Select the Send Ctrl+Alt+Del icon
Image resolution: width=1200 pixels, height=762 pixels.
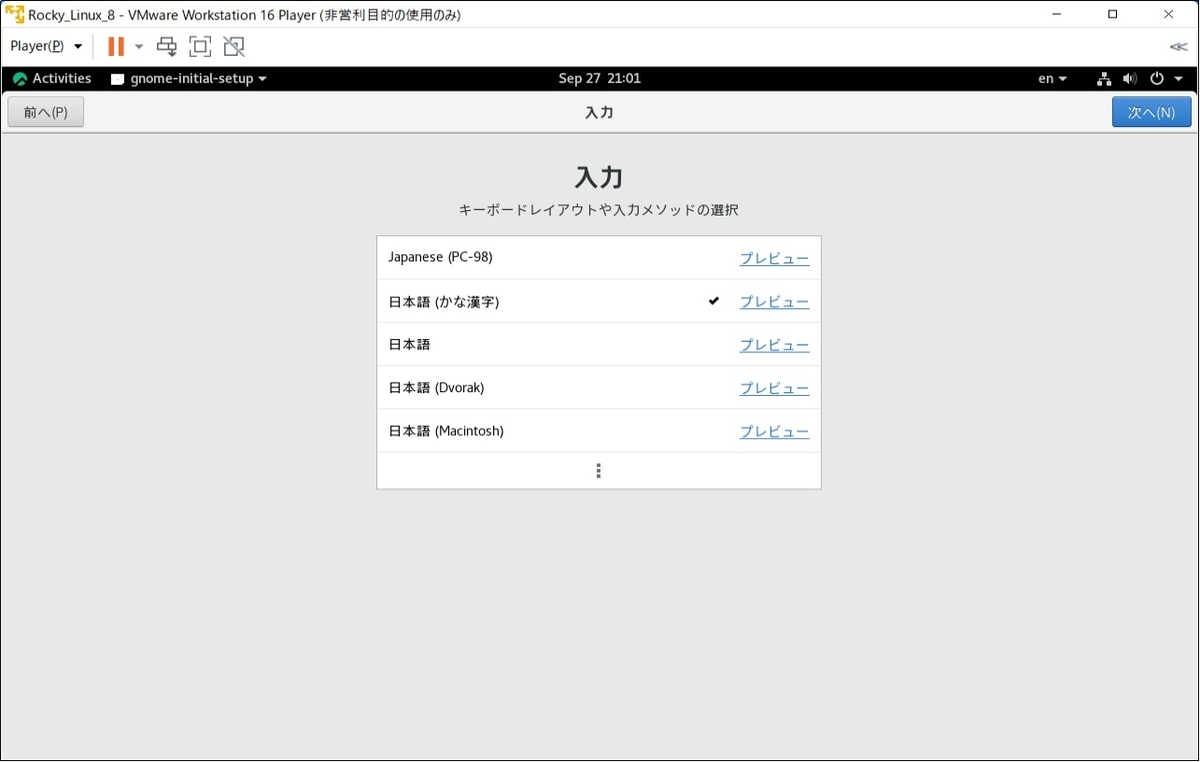coord(166,46)
